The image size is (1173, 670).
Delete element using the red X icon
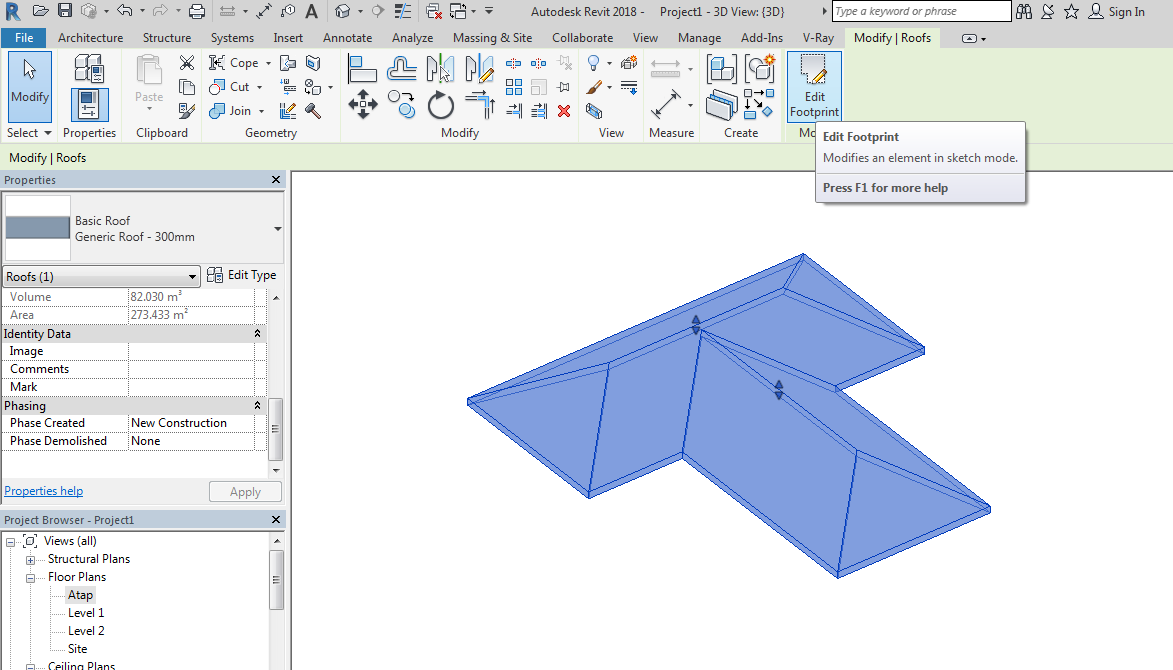click(x=563, y=111)
